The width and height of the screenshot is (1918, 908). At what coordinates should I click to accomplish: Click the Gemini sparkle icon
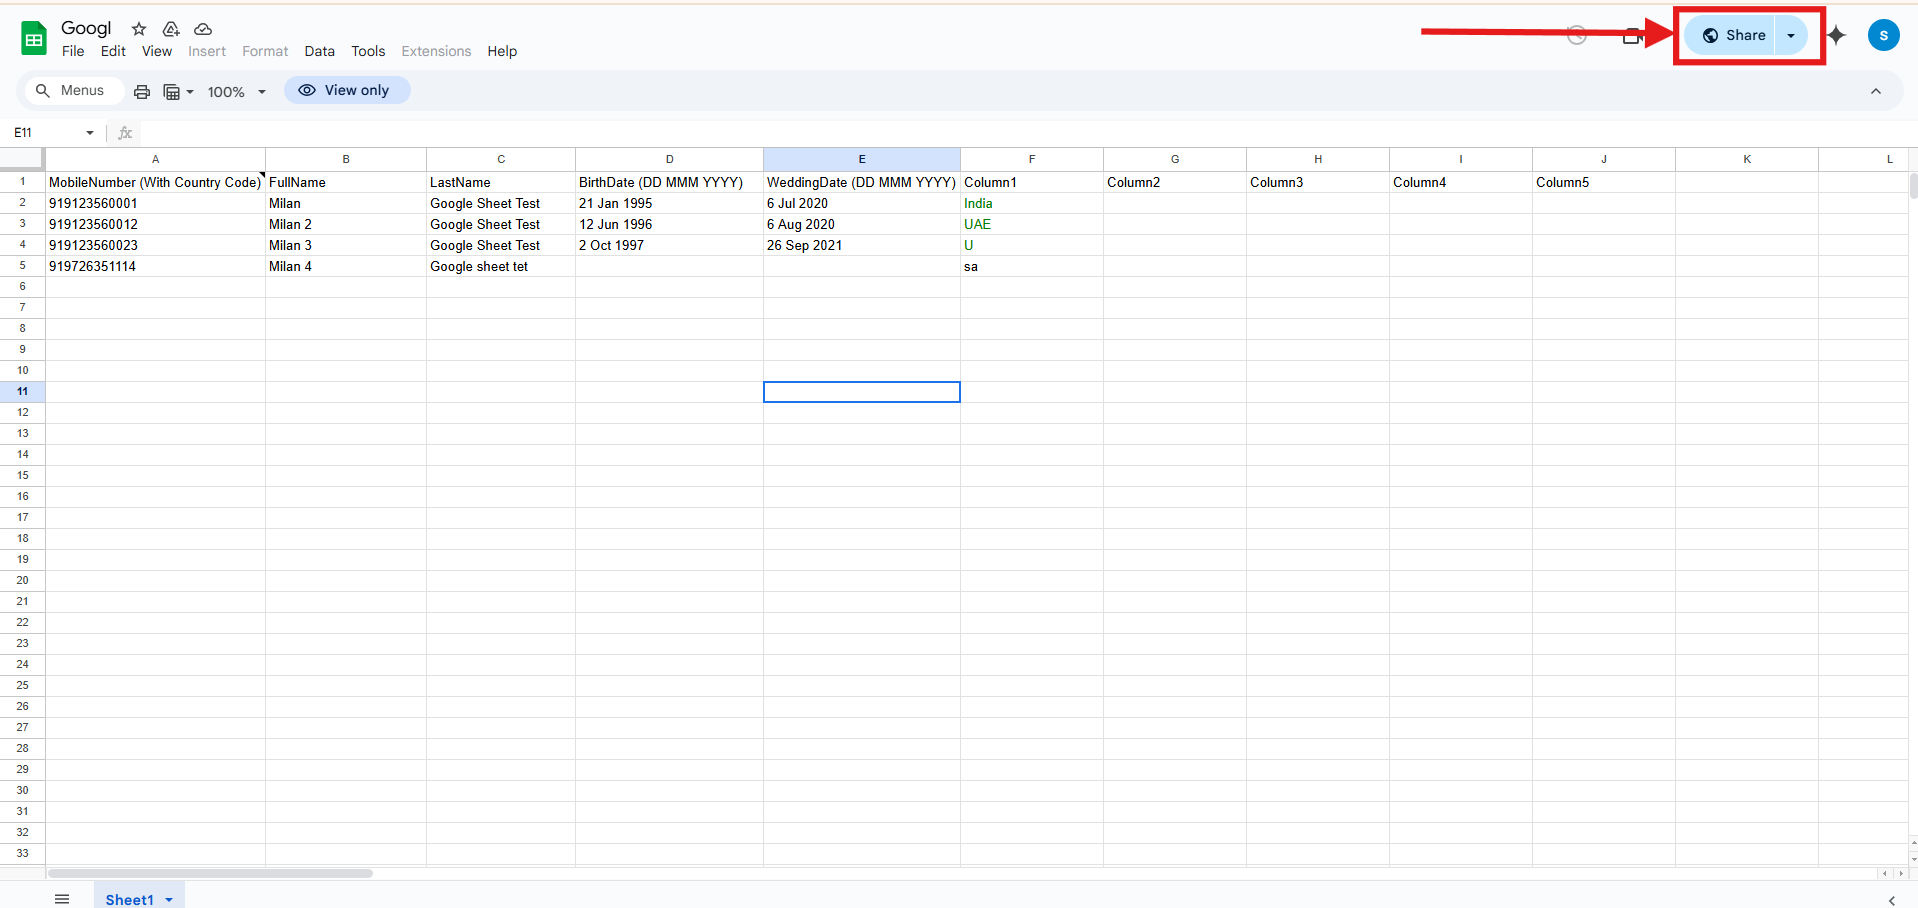(1836, 35)
